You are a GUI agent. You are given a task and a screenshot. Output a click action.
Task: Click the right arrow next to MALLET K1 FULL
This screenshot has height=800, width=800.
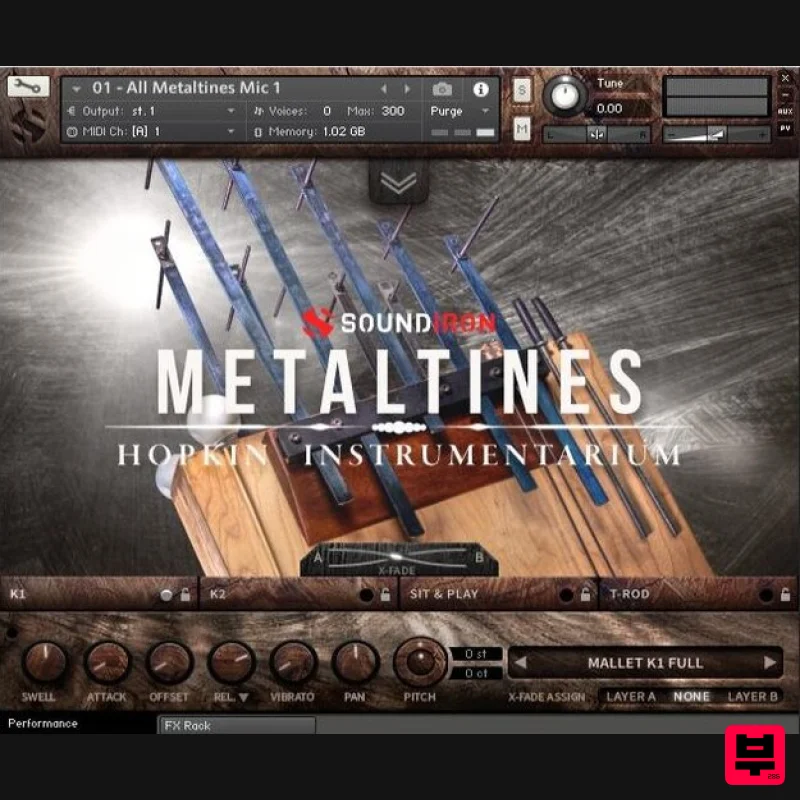pyautogui.click(x=766, y=662)
